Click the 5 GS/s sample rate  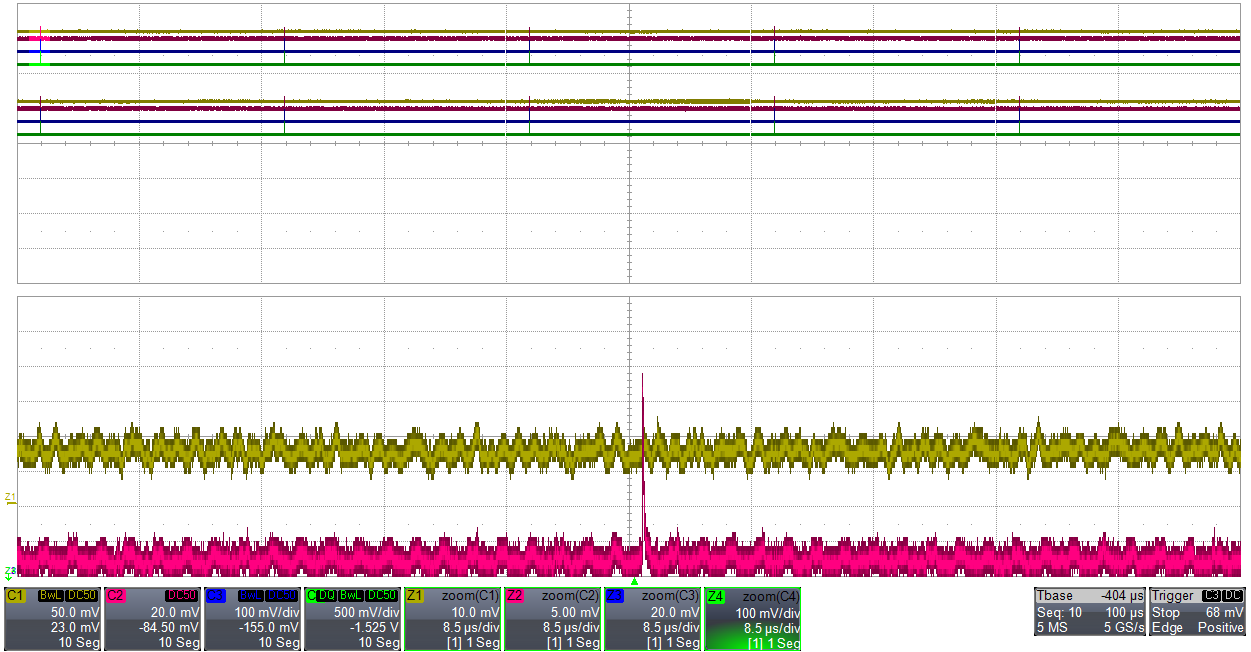[x=1124, y=627]
